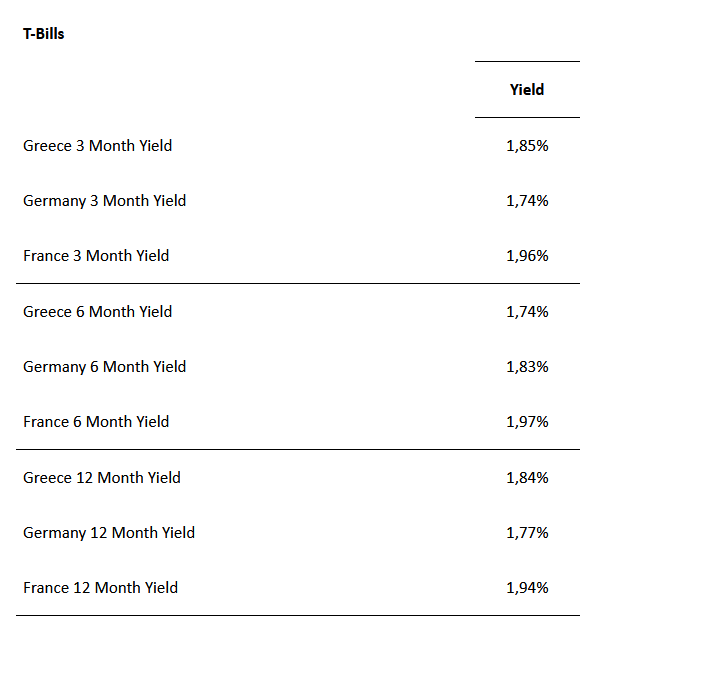Select the Greece 3 Month Yield label
The height and width of the screenshot is (681, 711).
[98, 146]
